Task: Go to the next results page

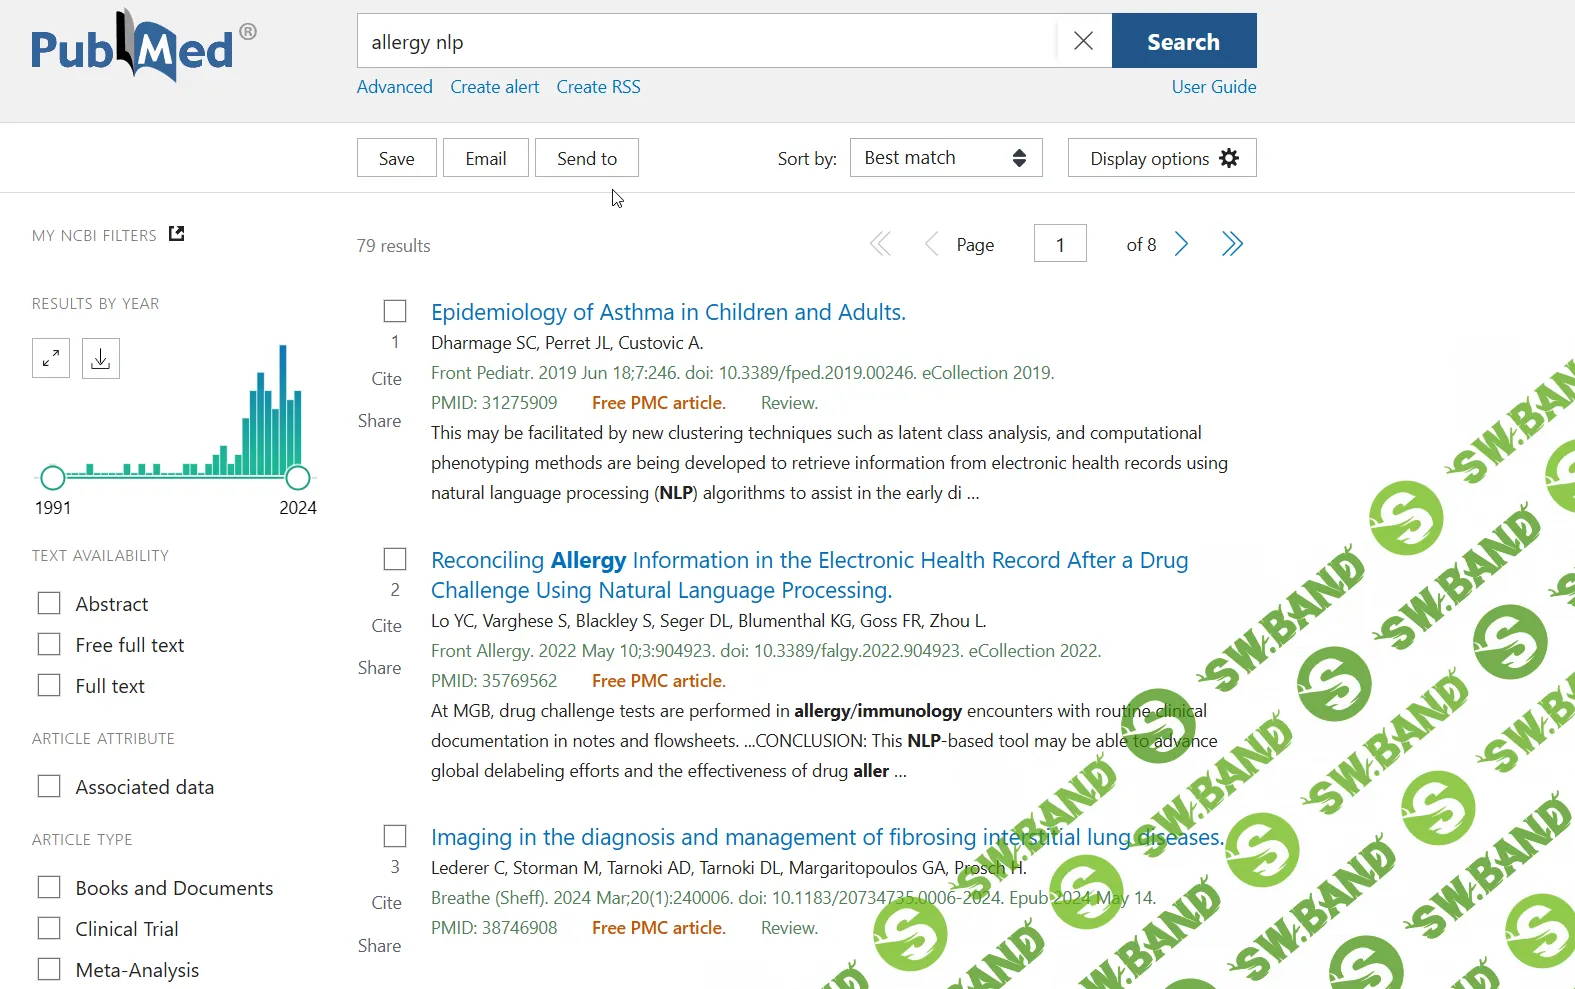Action: click(x=1181, y=244)
